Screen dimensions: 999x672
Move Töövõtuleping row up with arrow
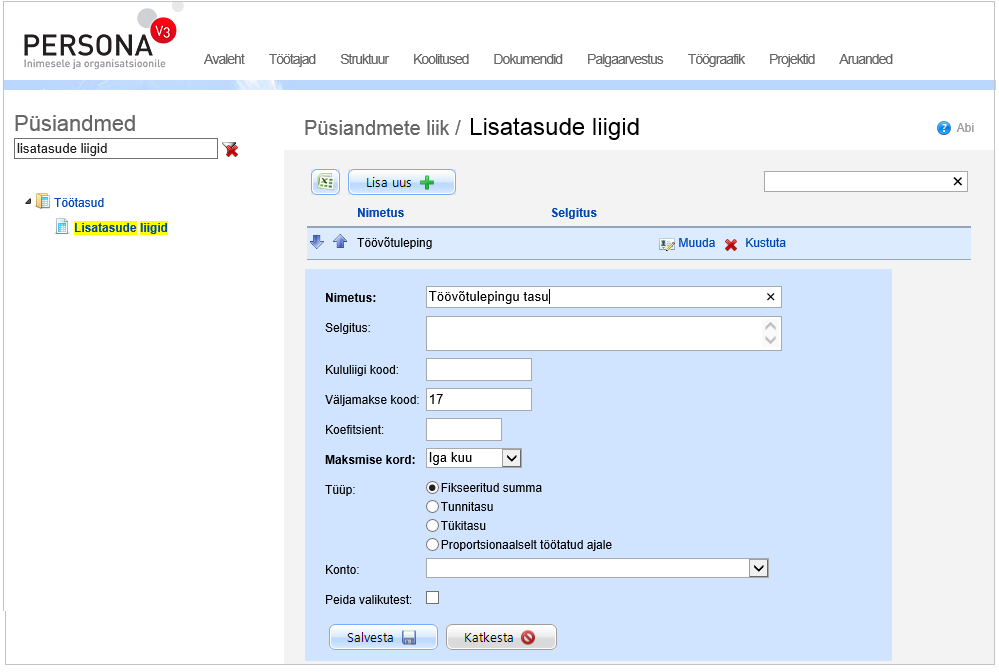339,242
